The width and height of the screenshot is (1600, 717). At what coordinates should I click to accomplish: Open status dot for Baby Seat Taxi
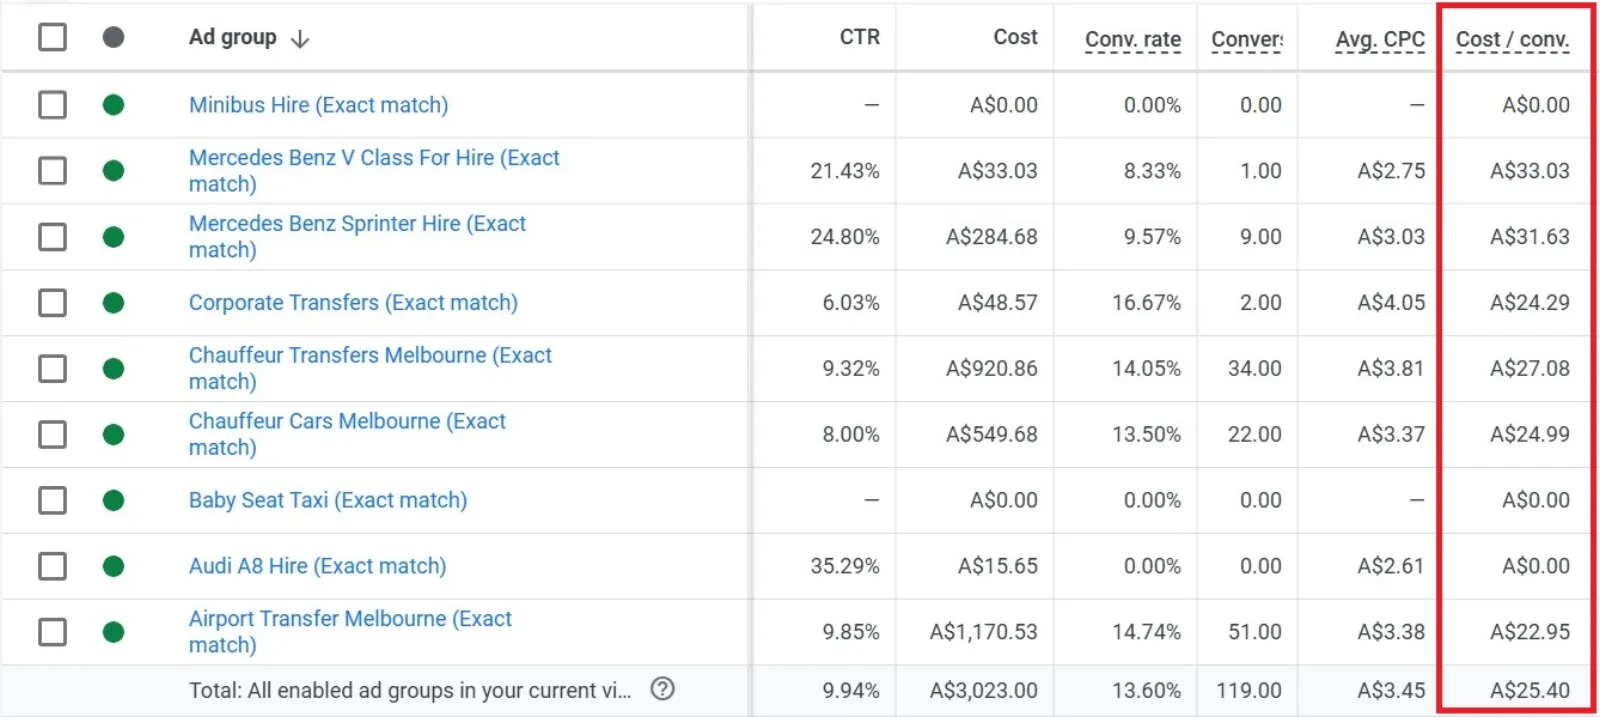click(113, 500)
